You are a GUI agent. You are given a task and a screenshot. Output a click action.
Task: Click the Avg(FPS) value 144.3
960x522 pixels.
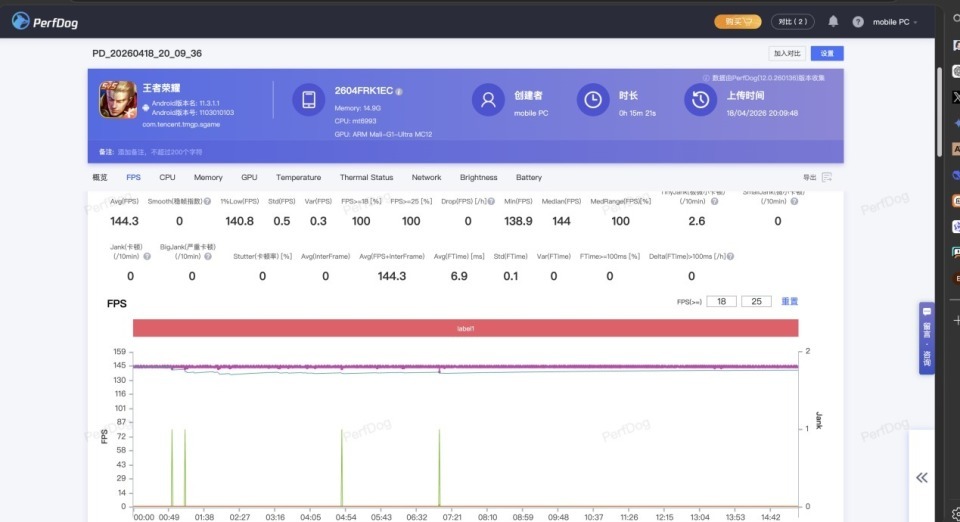[x=124, y=221]
